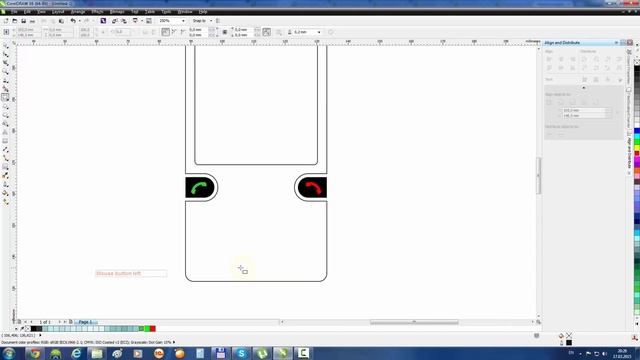Viewport: 640px width, 360px height.
Task: Click the New document icon
Action: pyautogui.click(x=6, y=21)
